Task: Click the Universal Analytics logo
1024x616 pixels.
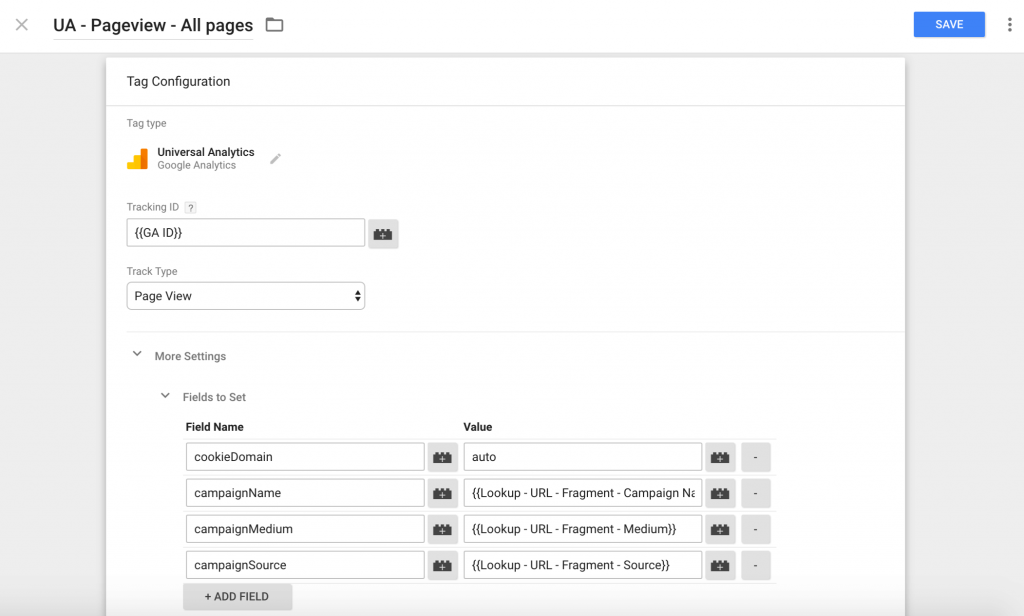Action: [138, 157]
